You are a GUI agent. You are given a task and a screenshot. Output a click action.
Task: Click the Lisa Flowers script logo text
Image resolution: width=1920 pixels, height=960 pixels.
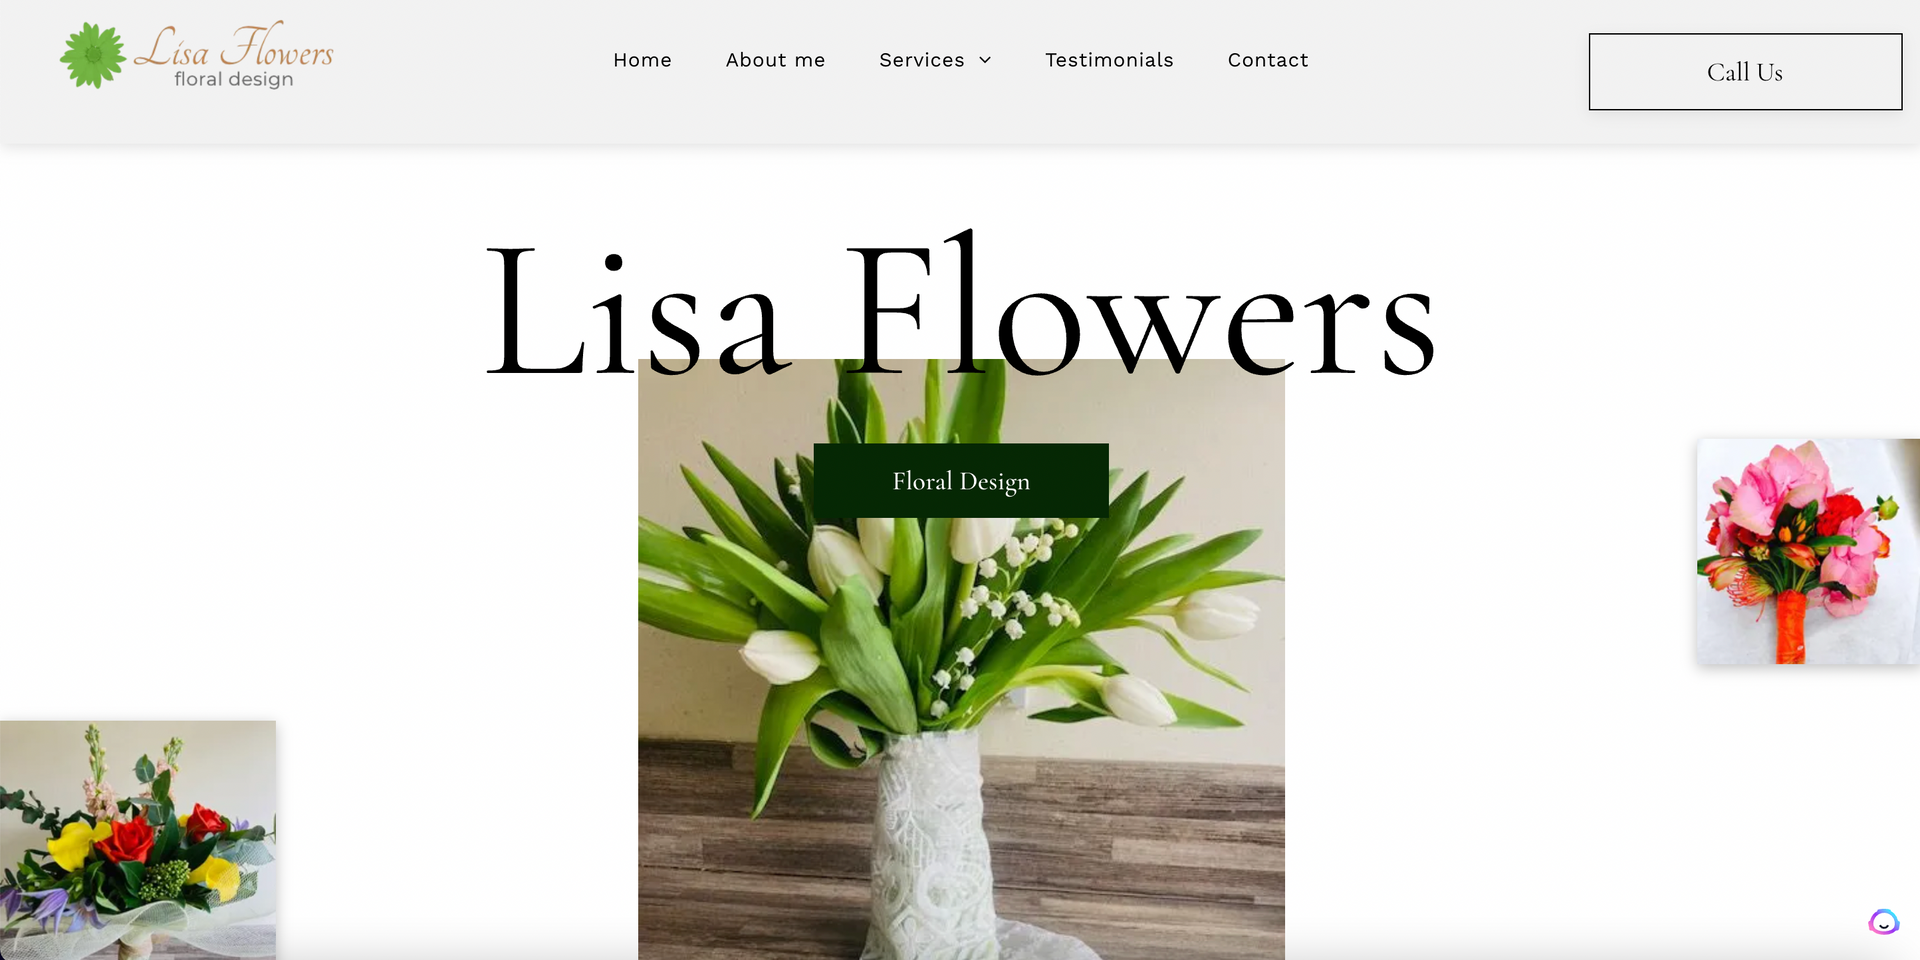coord(234,46)
